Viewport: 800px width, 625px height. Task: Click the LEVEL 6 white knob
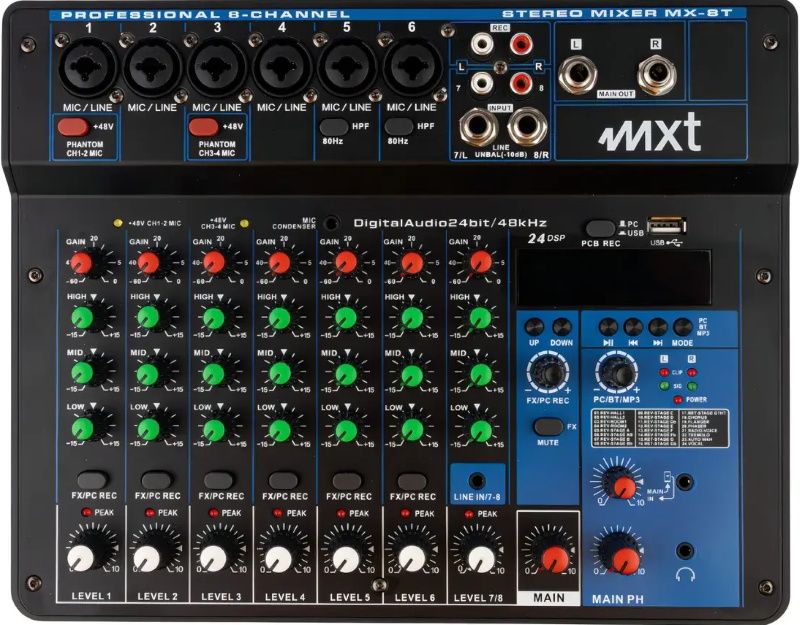pos(412,559)
